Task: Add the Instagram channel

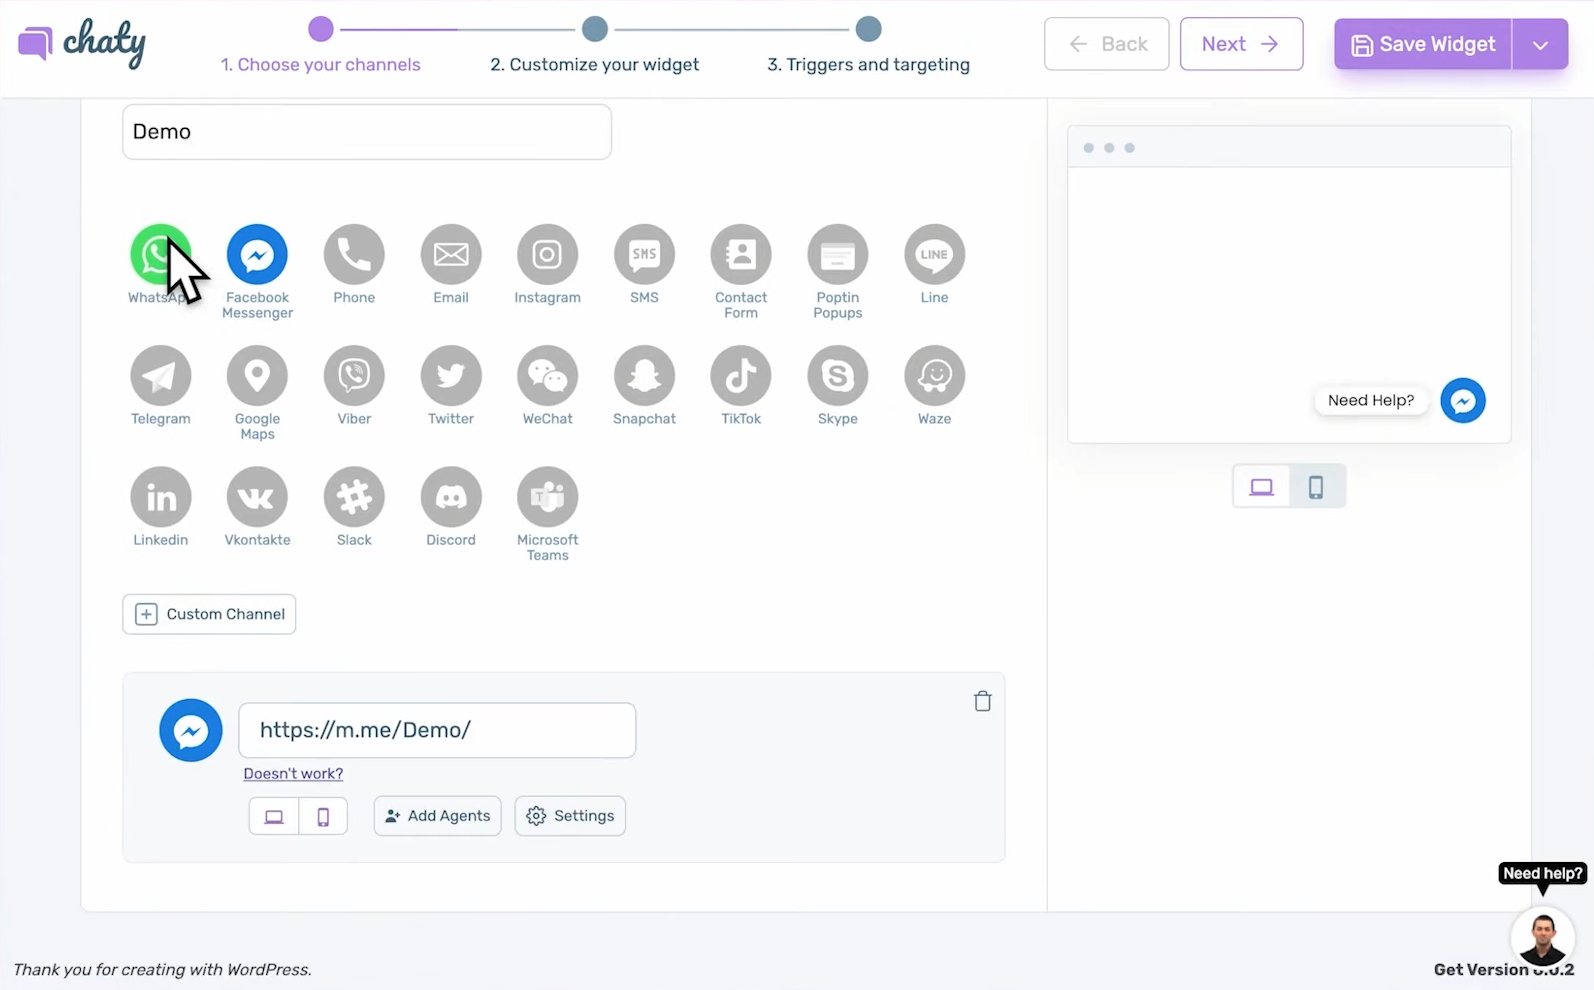Action: tap(547, 255)
